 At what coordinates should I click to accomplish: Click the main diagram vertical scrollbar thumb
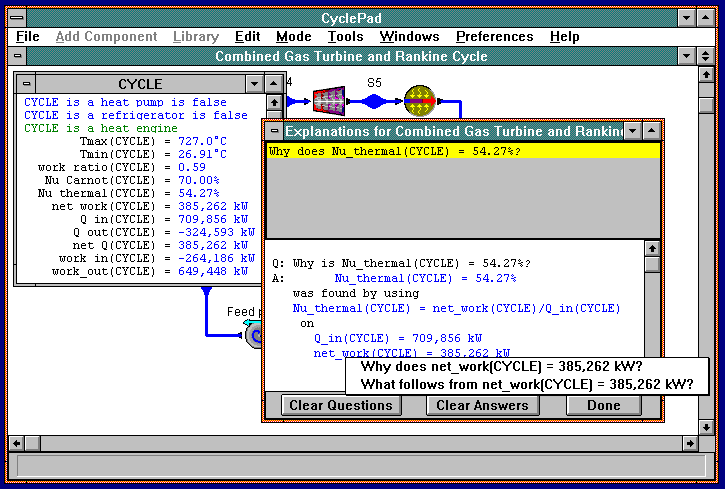coord(706,105)
